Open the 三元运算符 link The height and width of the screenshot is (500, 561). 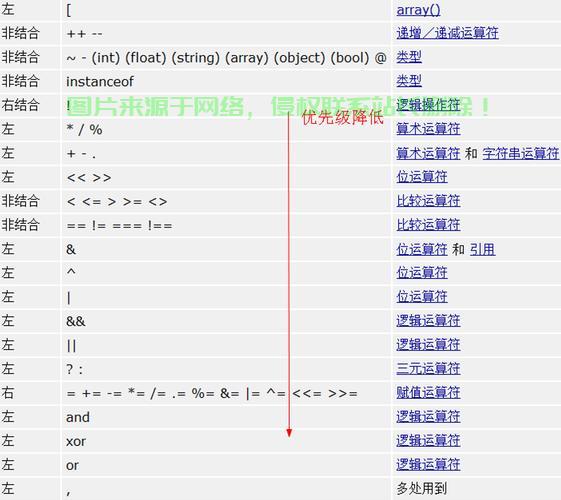click(x=428, y=369)
